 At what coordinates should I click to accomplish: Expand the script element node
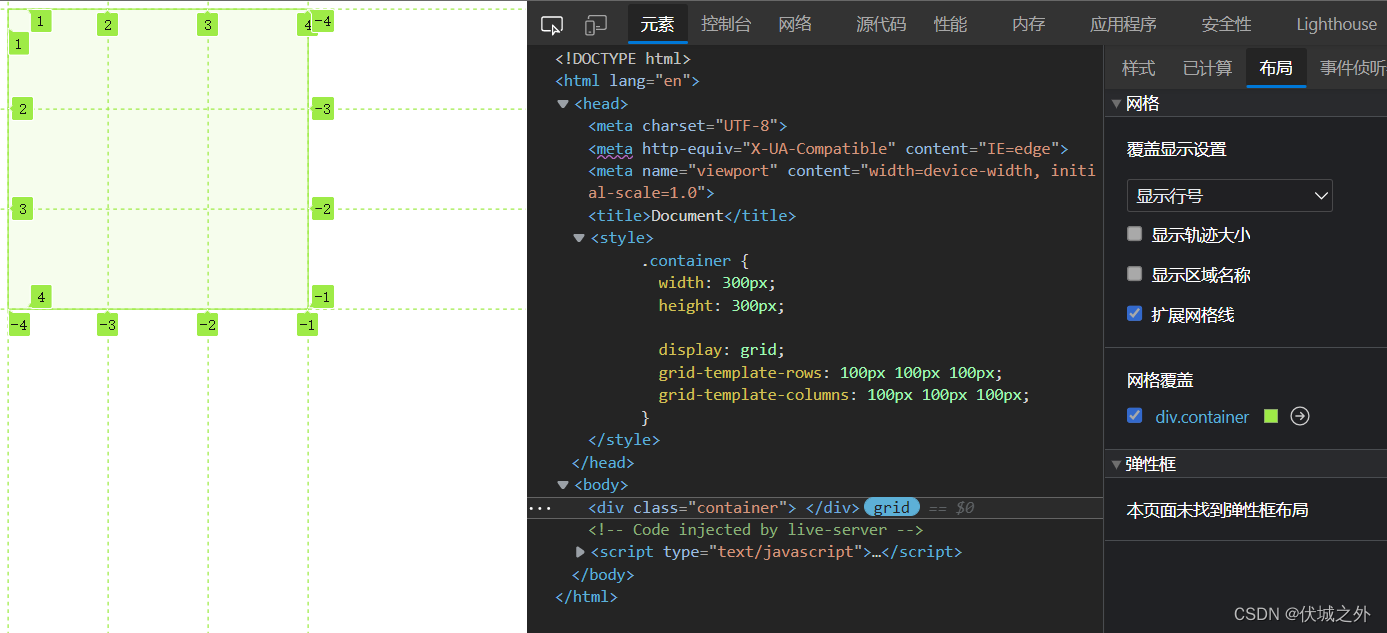click(581, 552)
